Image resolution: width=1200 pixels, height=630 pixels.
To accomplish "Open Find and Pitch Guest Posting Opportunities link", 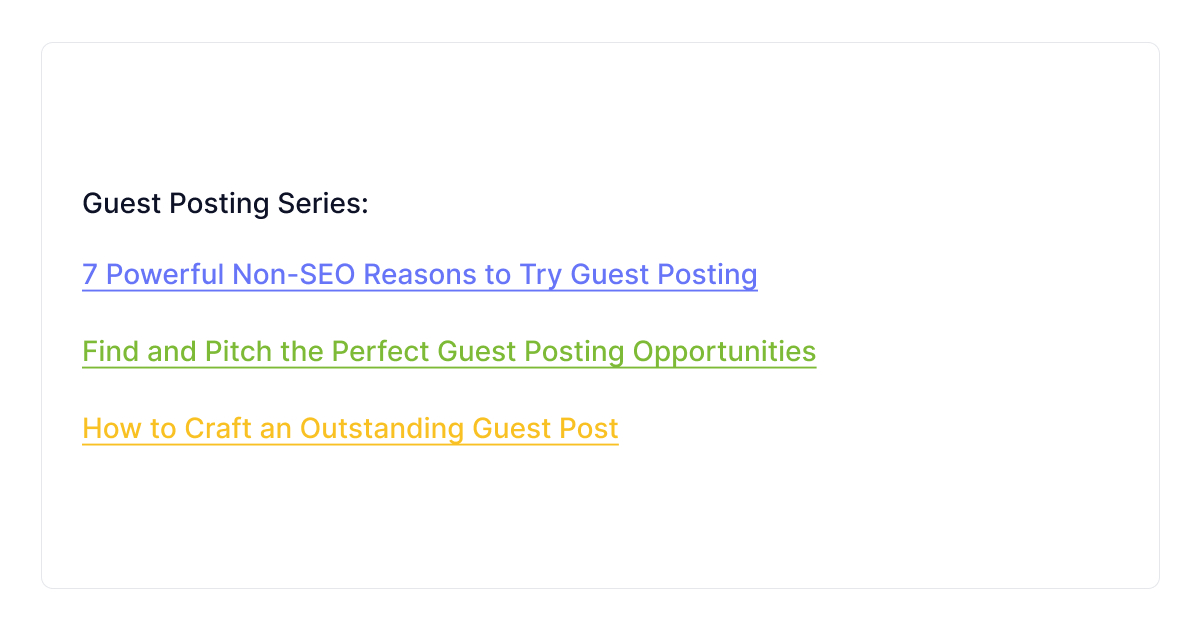I will click(x=448, y=351).
